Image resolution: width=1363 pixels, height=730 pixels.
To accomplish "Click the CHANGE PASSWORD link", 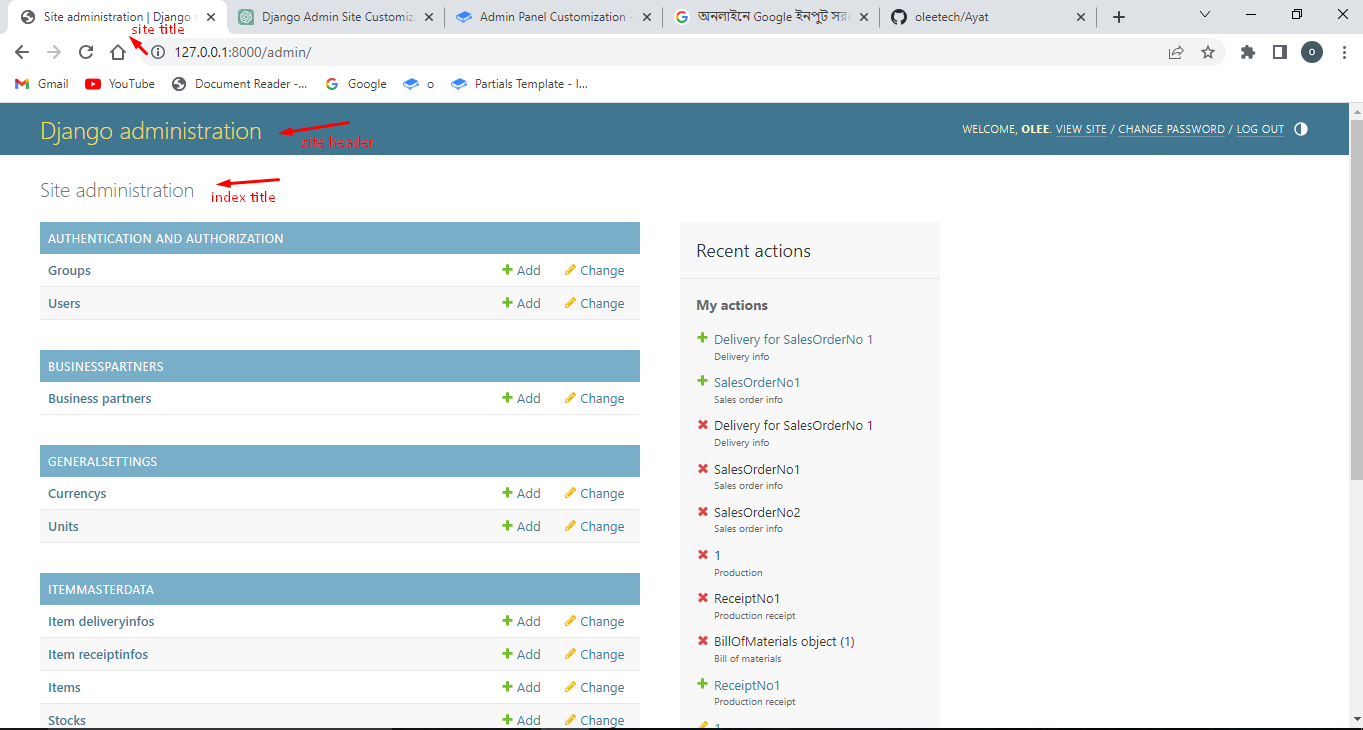I will (1171, 129).
